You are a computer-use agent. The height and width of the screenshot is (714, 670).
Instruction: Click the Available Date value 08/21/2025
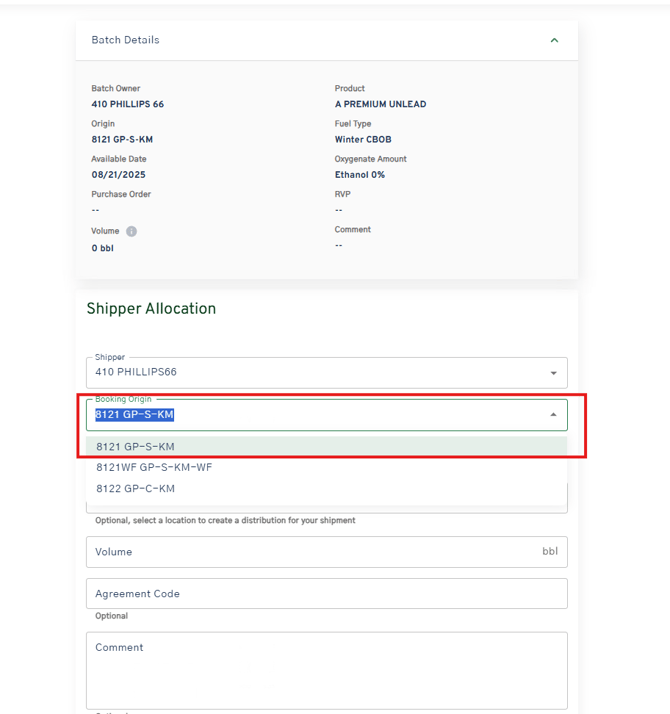click(x=118, y=175)
